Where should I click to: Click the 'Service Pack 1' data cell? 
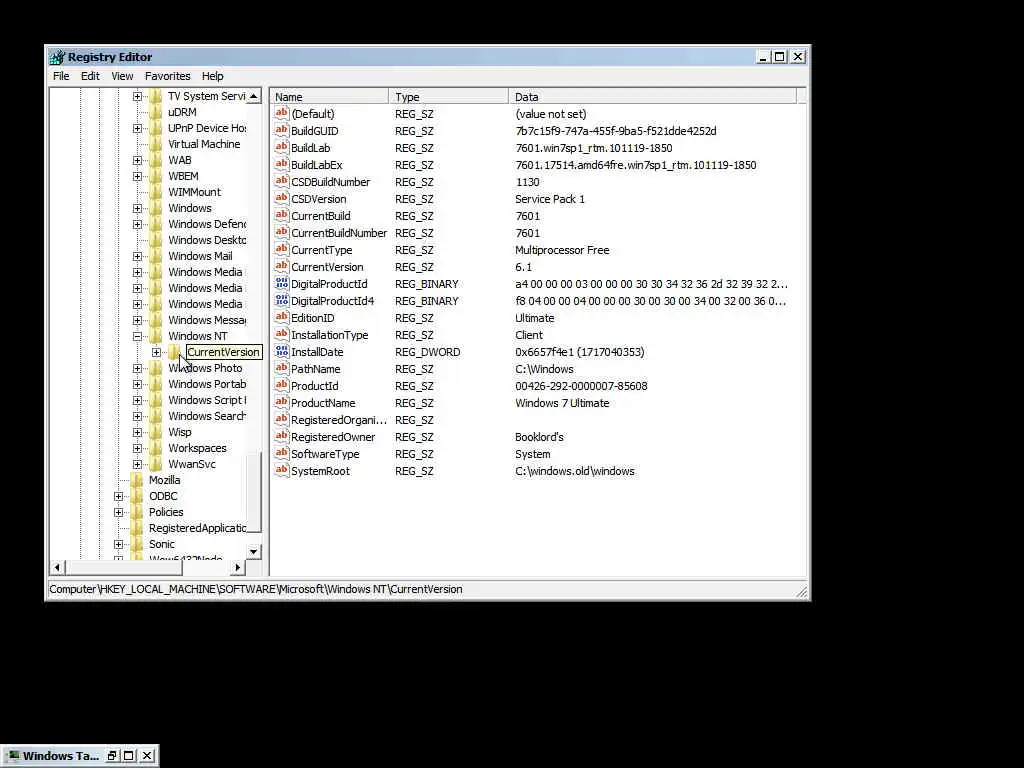pos(550,199)
